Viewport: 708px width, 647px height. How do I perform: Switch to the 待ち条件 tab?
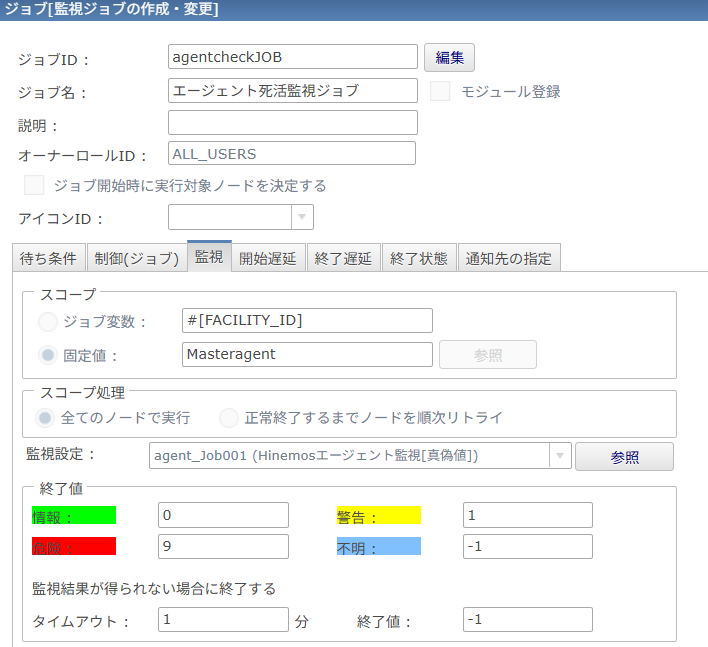click(49, 258)
